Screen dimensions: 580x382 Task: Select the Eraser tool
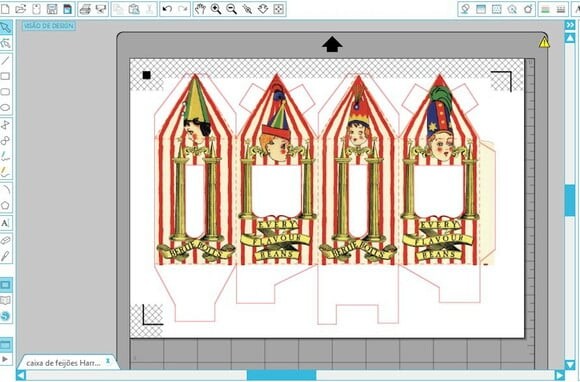[5, 240]
